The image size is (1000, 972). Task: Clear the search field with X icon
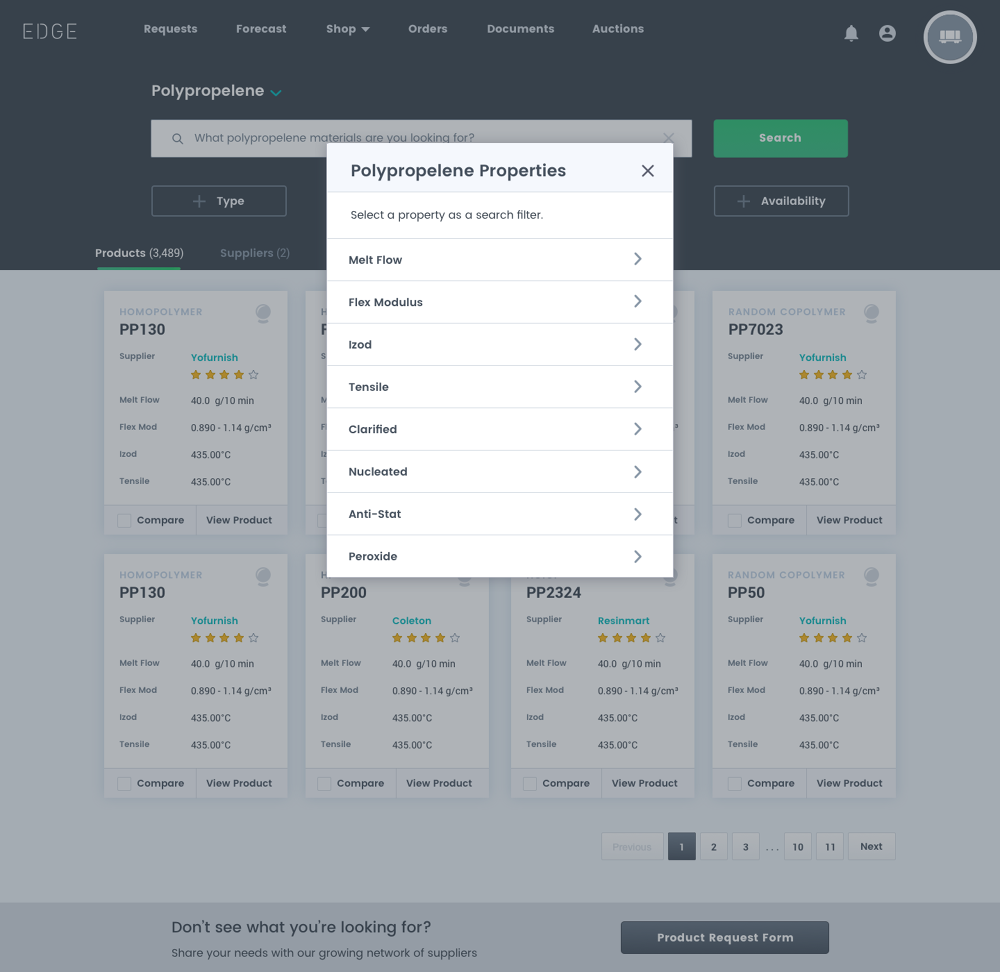(669, 138)
